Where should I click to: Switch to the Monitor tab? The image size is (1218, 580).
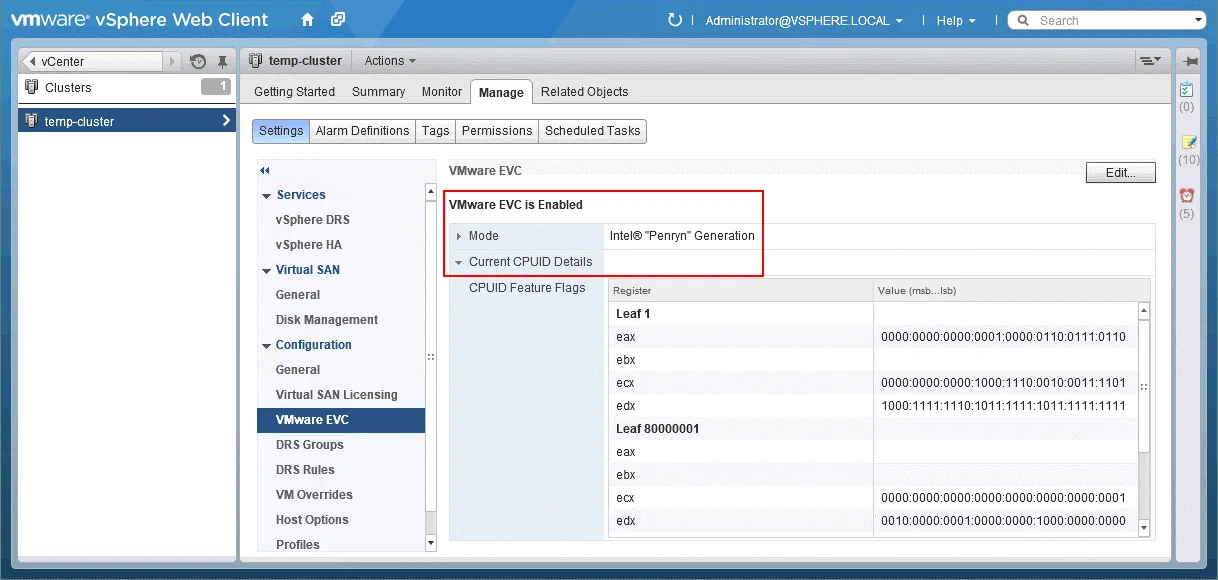coord(441,92)
